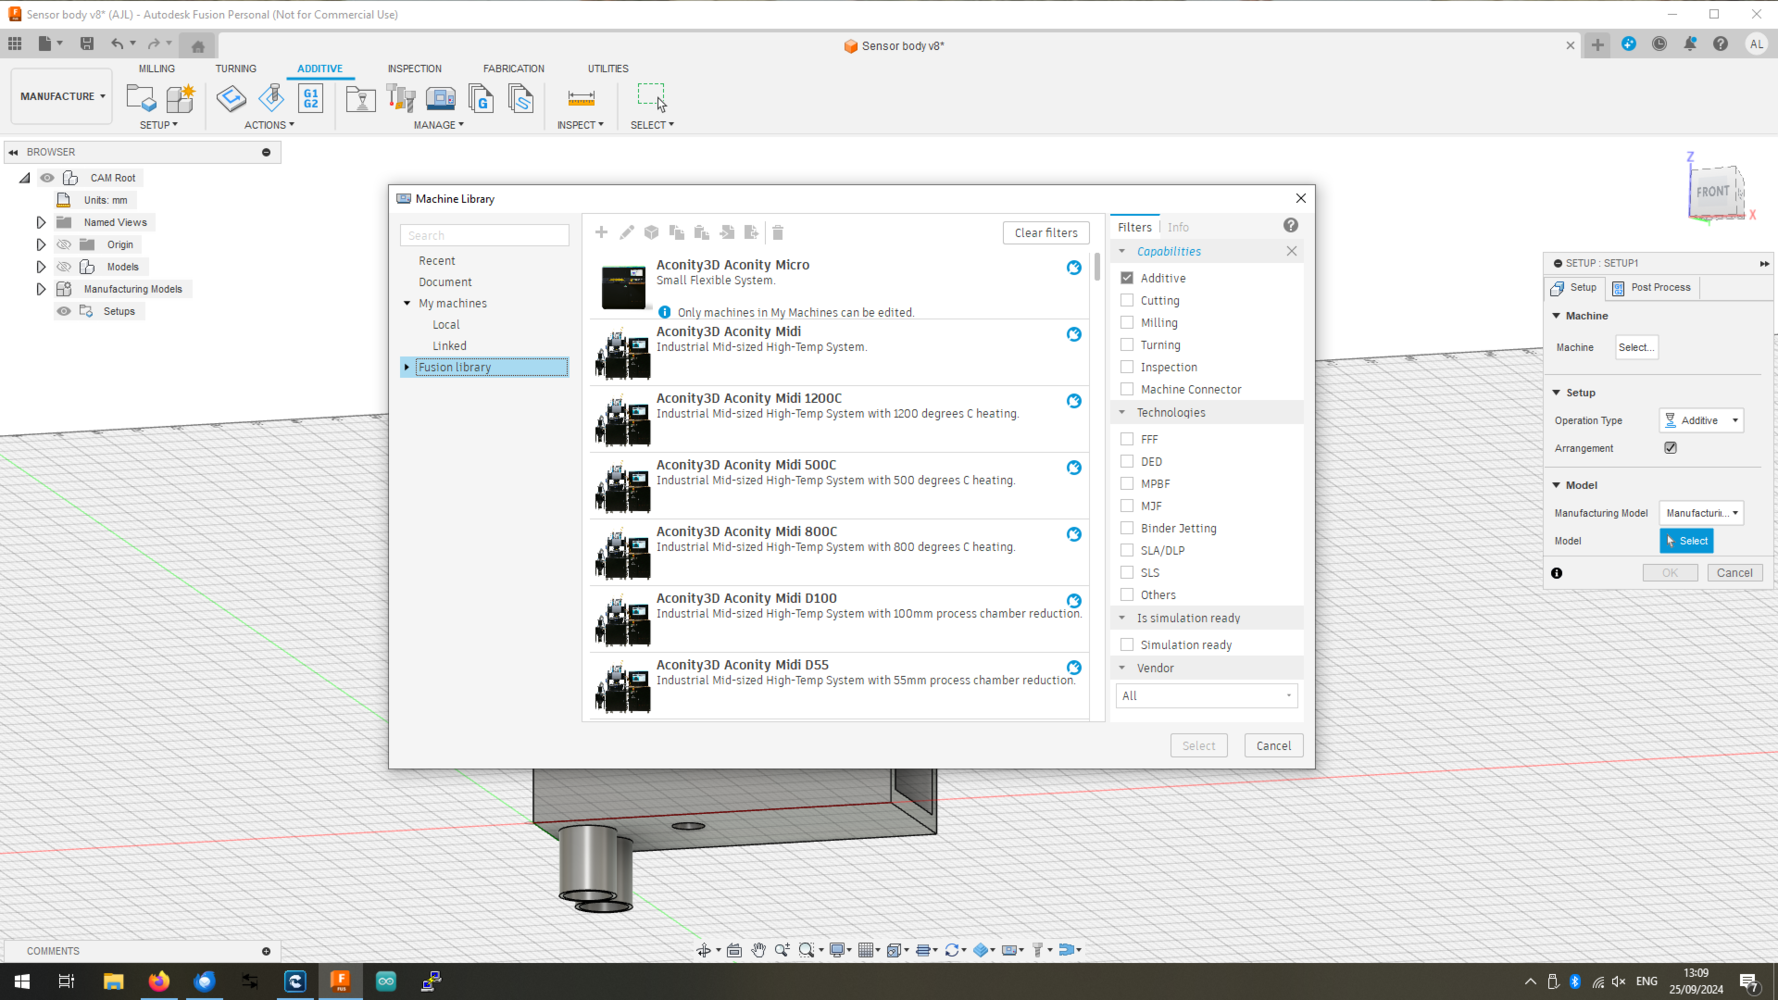Switch to the TURNING ribbon tab
The height and width of the screenshot is (1000, 1778).
coord(236,69)
